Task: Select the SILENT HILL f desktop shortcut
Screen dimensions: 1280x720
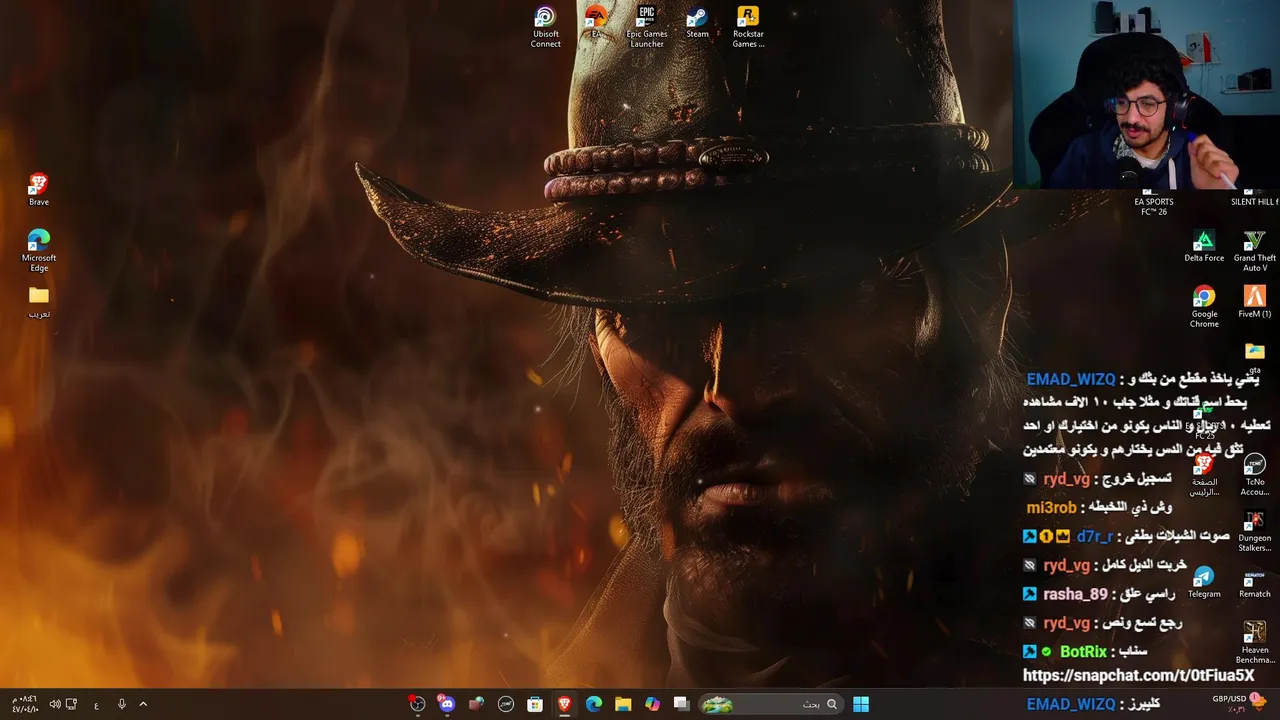Action: click(x=1254, y=198)
